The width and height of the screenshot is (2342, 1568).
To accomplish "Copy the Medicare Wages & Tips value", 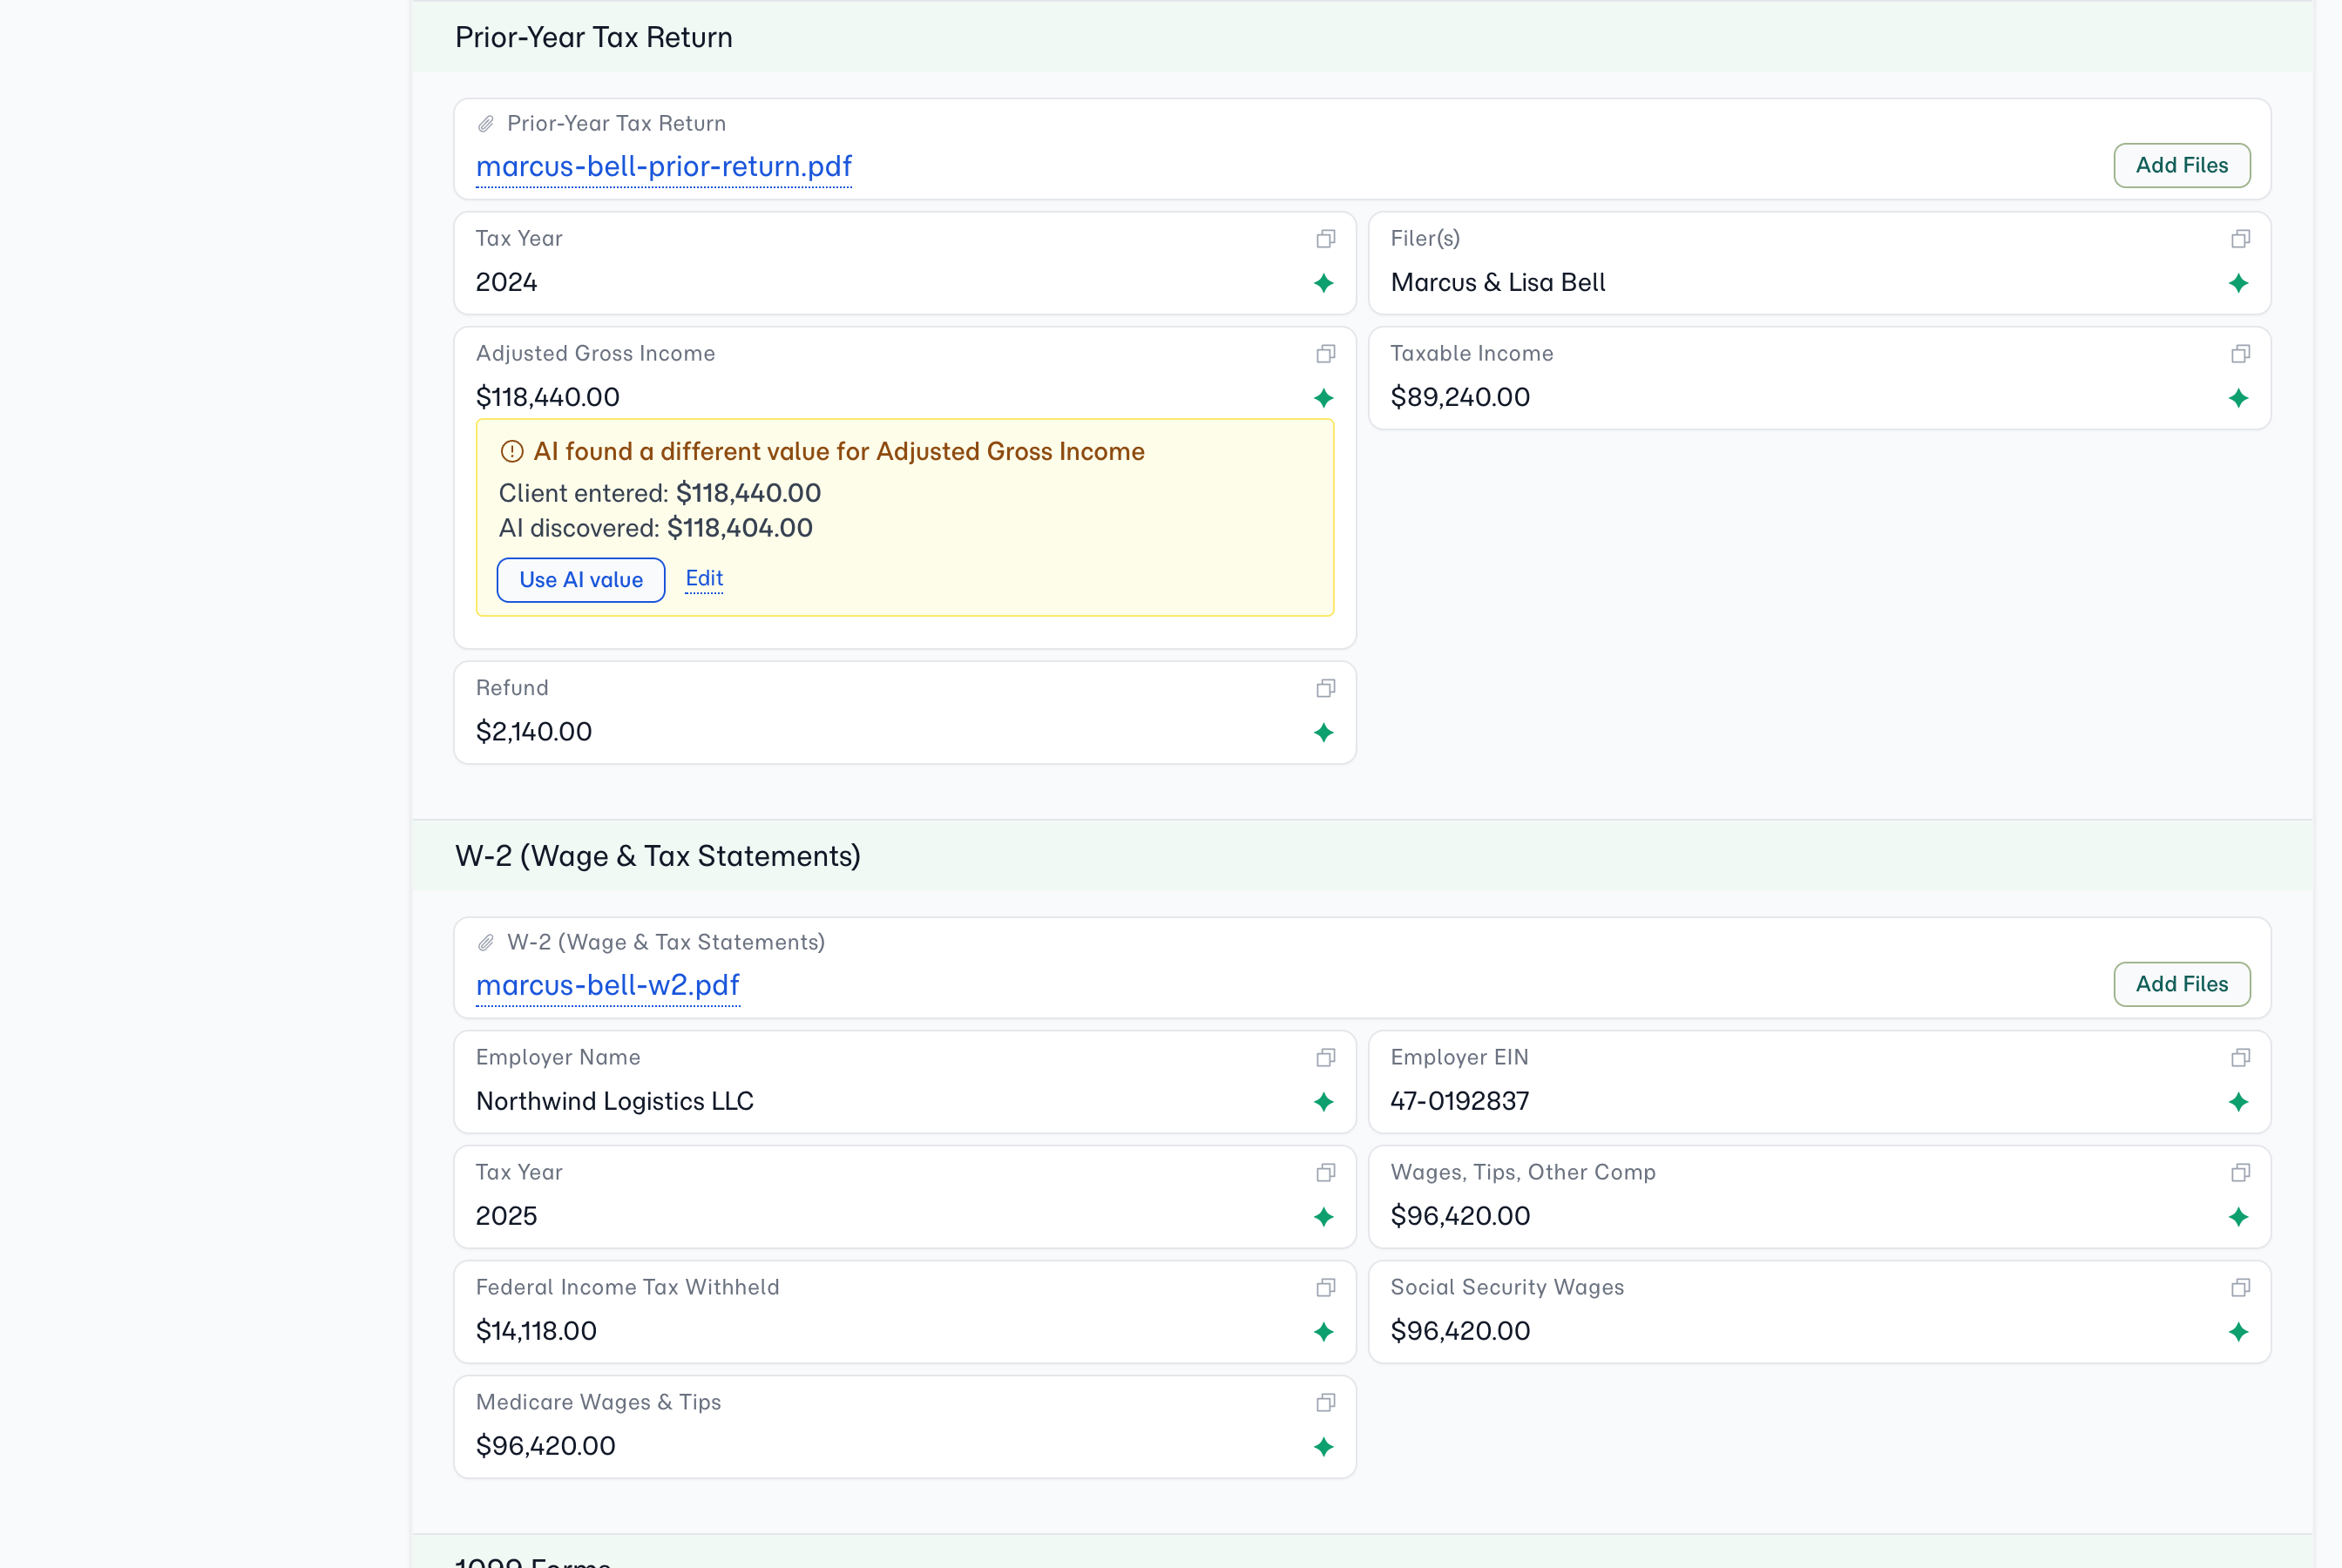I will coord(1326,1403).
